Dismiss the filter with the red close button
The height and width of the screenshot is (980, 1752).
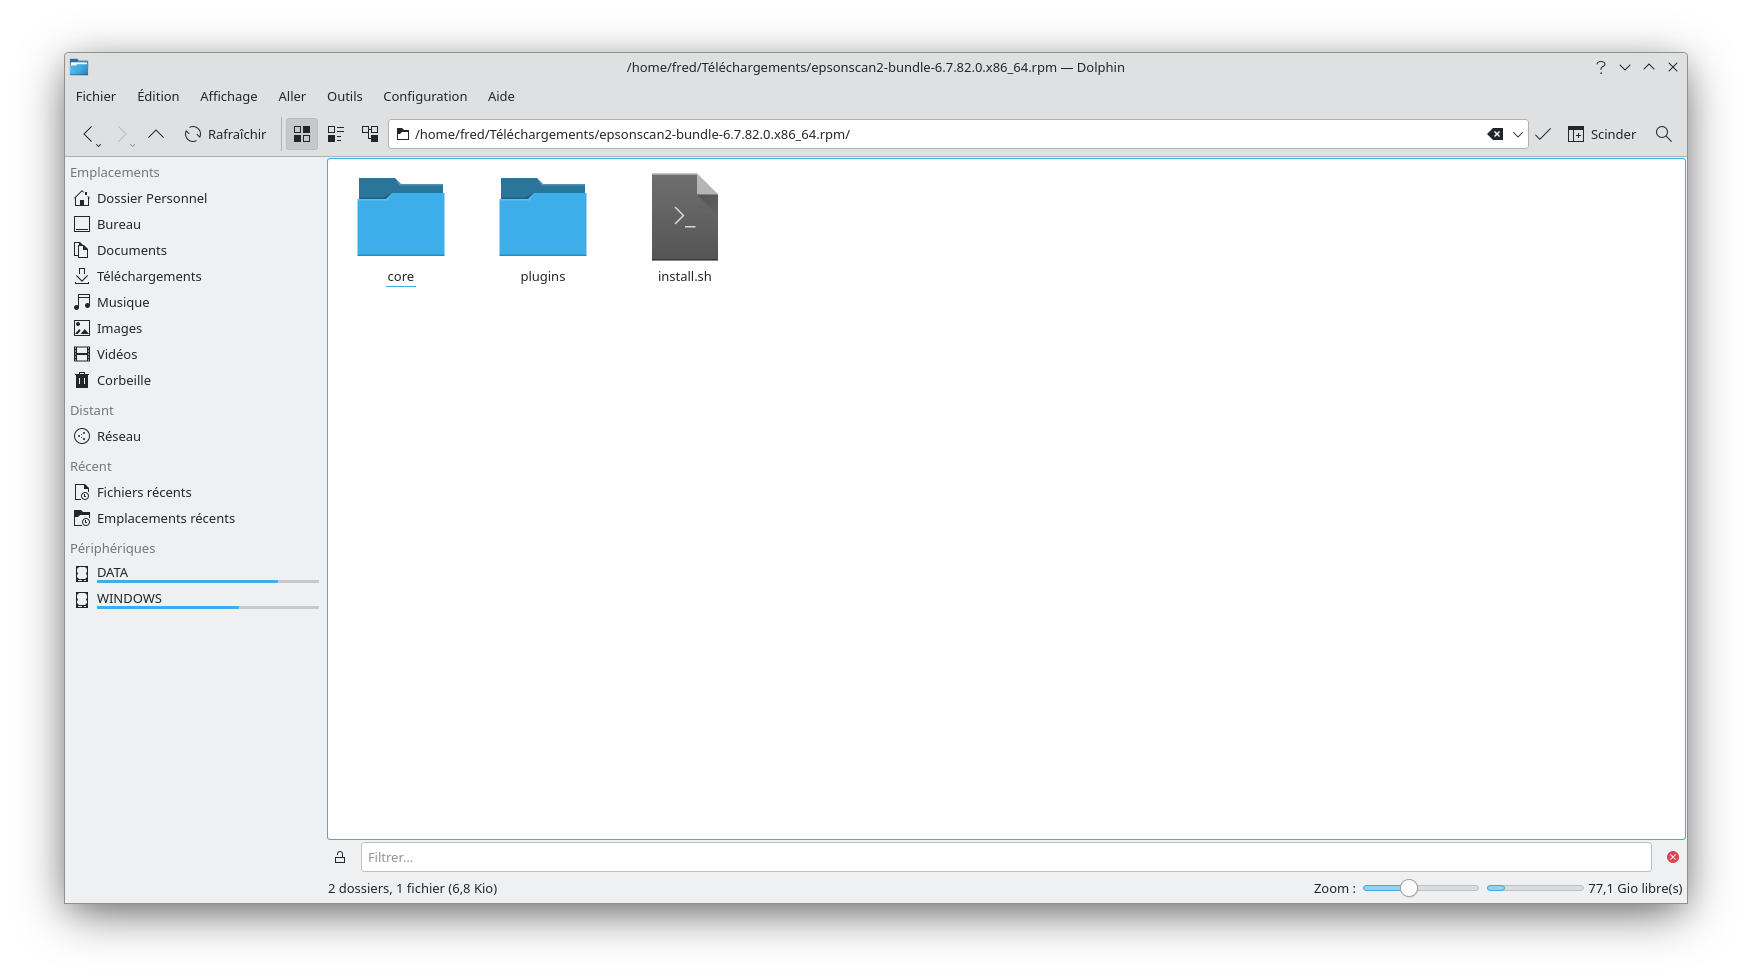pyautogui.click(x=1672, y=856)
